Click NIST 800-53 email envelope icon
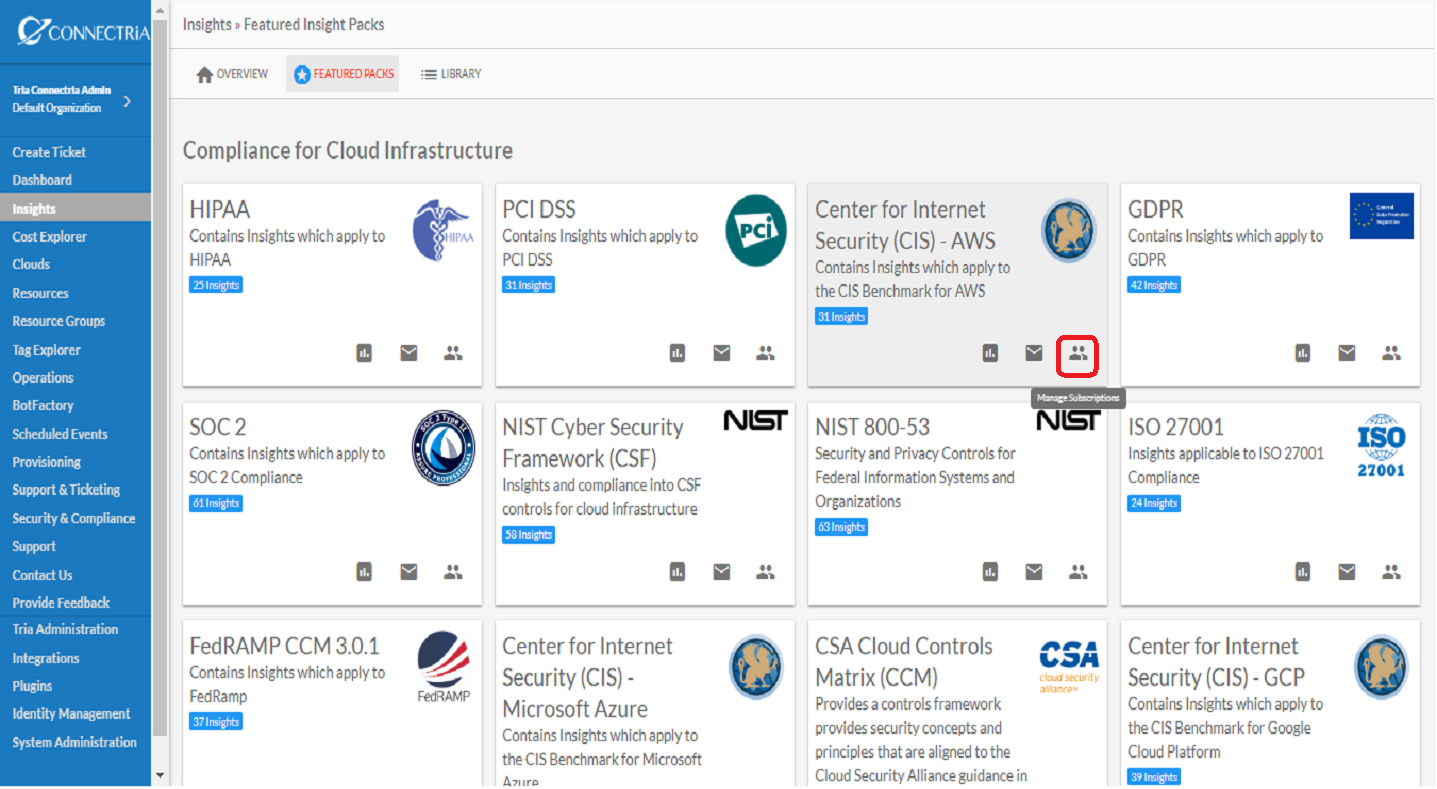The height and width of the screenshot is (789, 1437). (x=1034, y=571)
